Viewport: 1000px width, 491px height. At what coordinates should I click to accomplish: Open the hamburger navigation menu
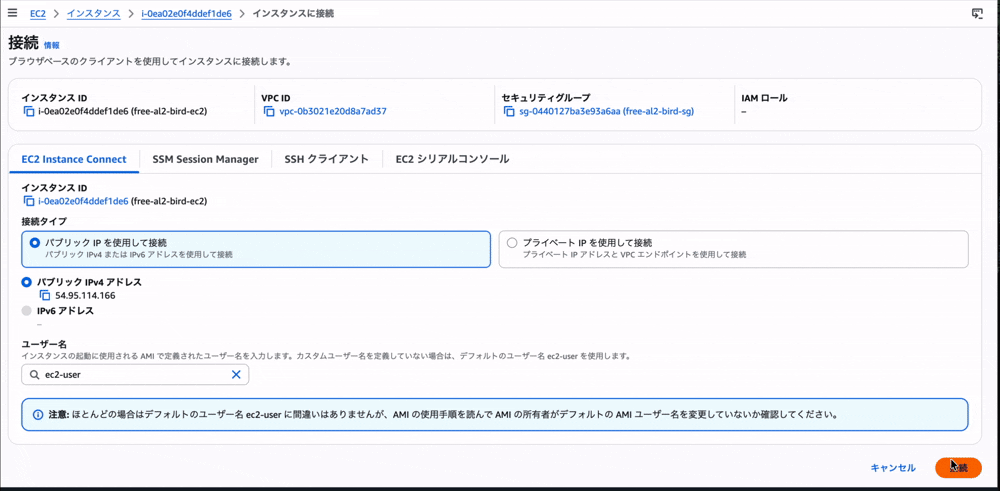tap(12, 13)
